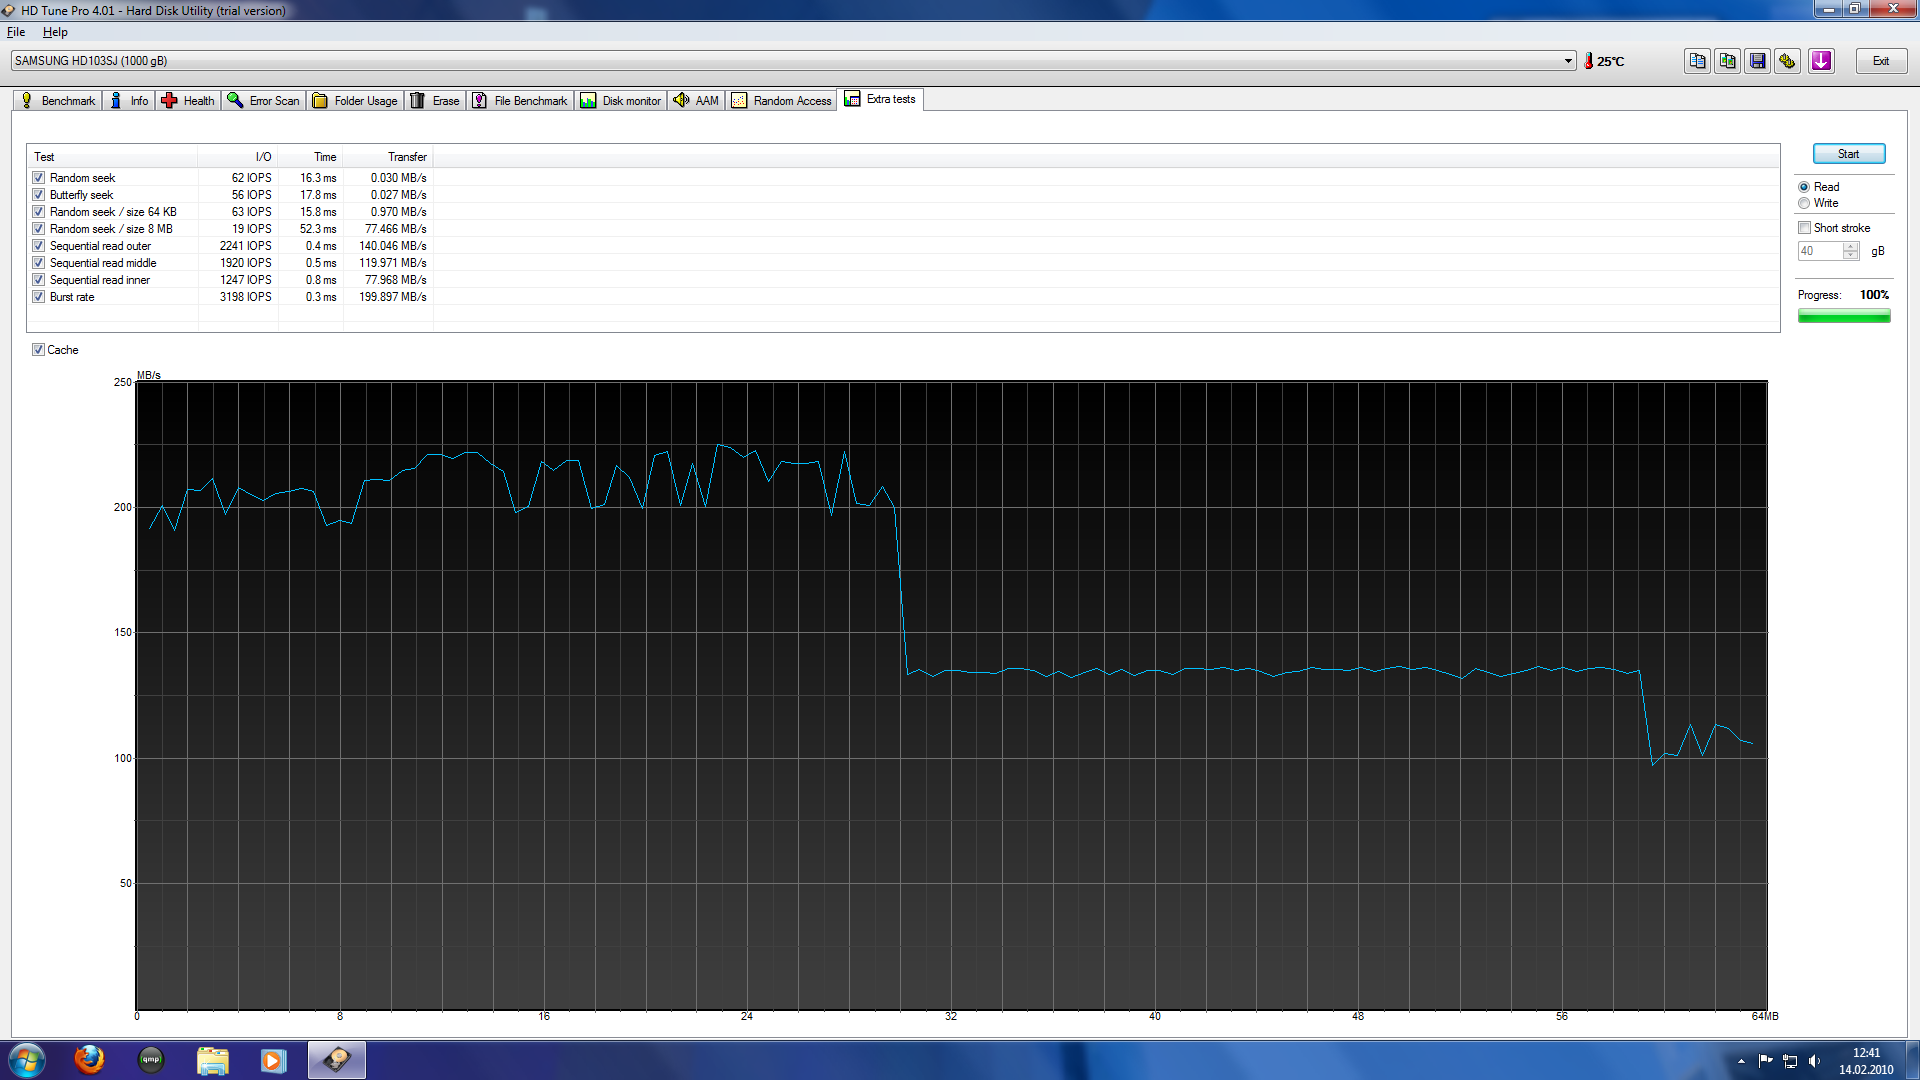1920x1080 pixels.
Task: Select the Write radio button
Action: (1804, 203)
